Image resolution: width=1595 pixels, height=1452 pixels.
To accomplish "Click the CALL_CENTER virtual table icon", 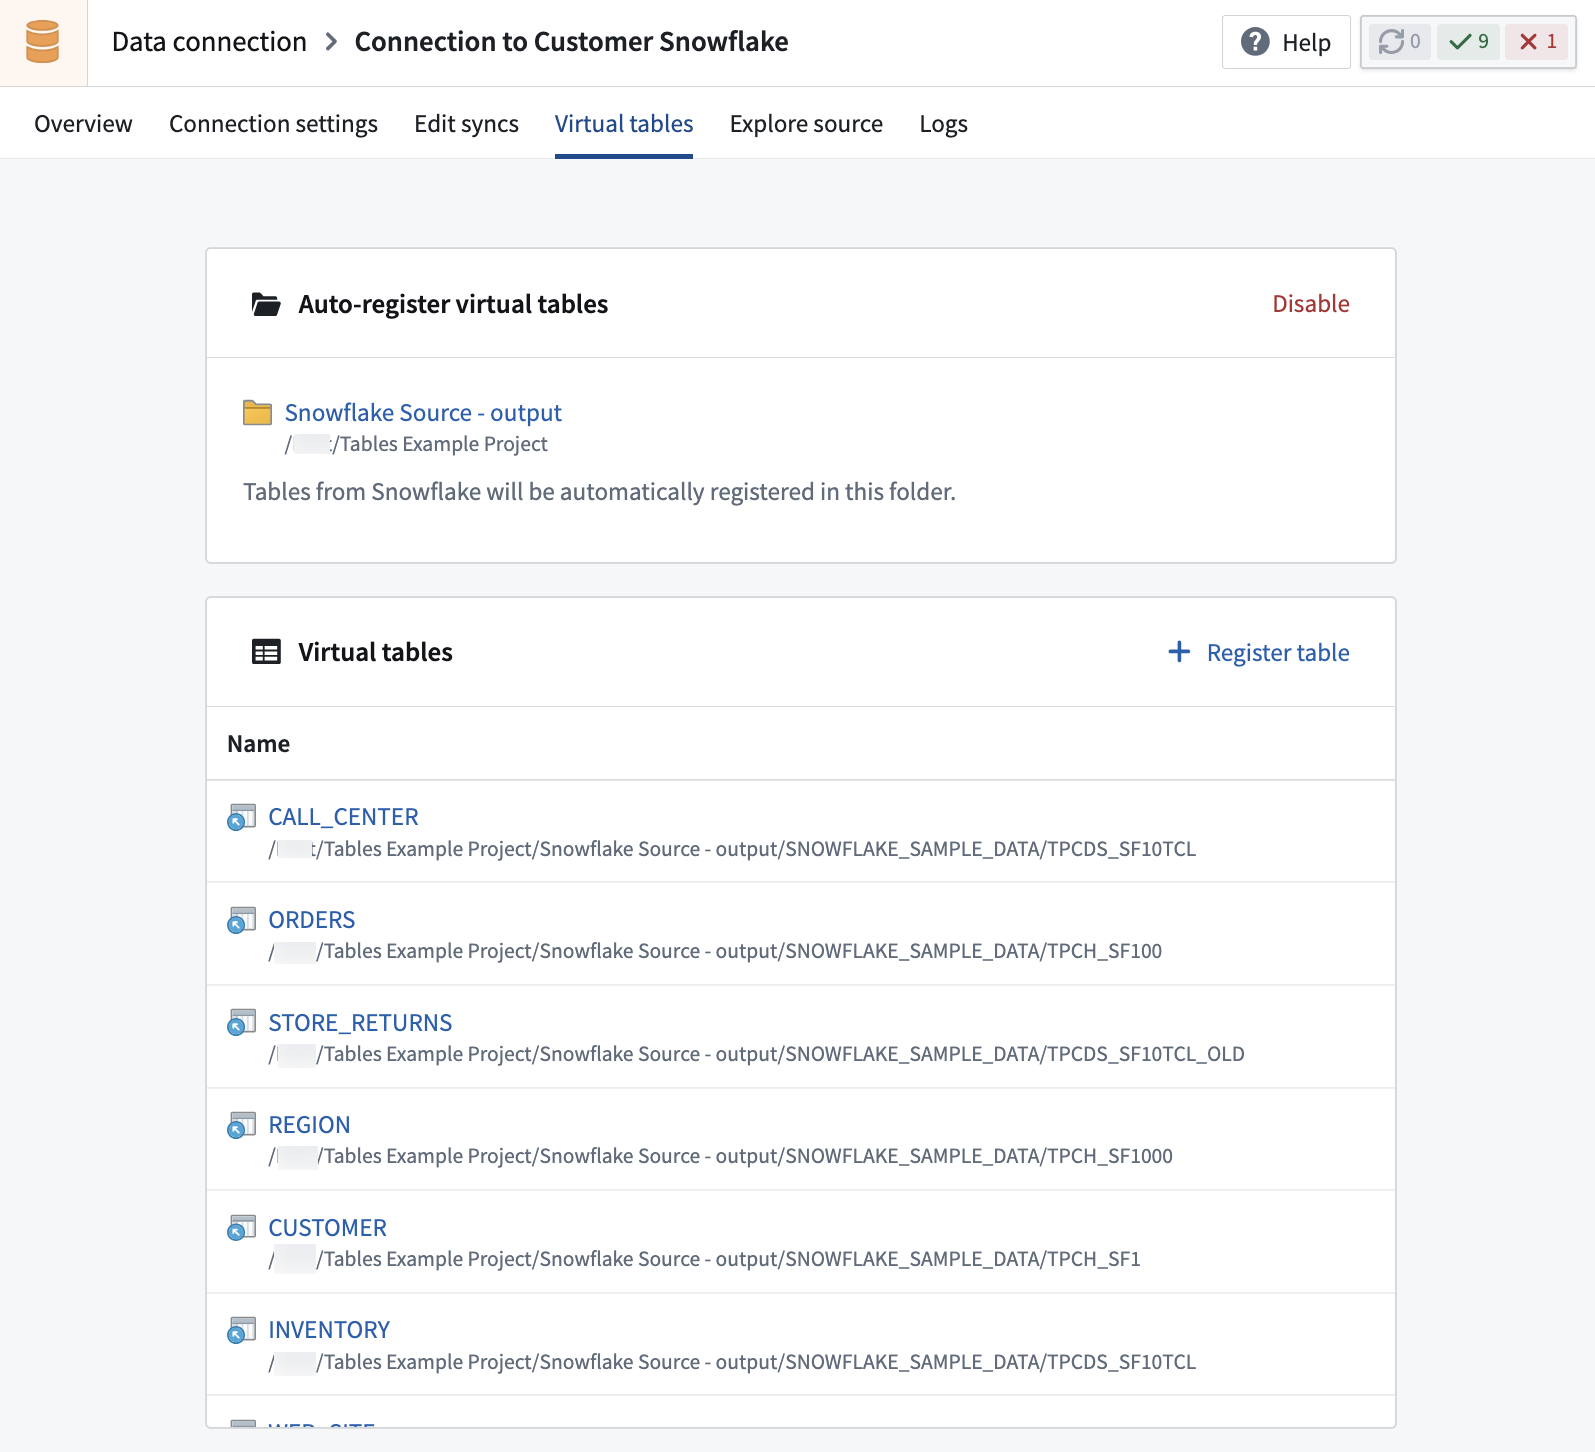I will coord(241,817).
